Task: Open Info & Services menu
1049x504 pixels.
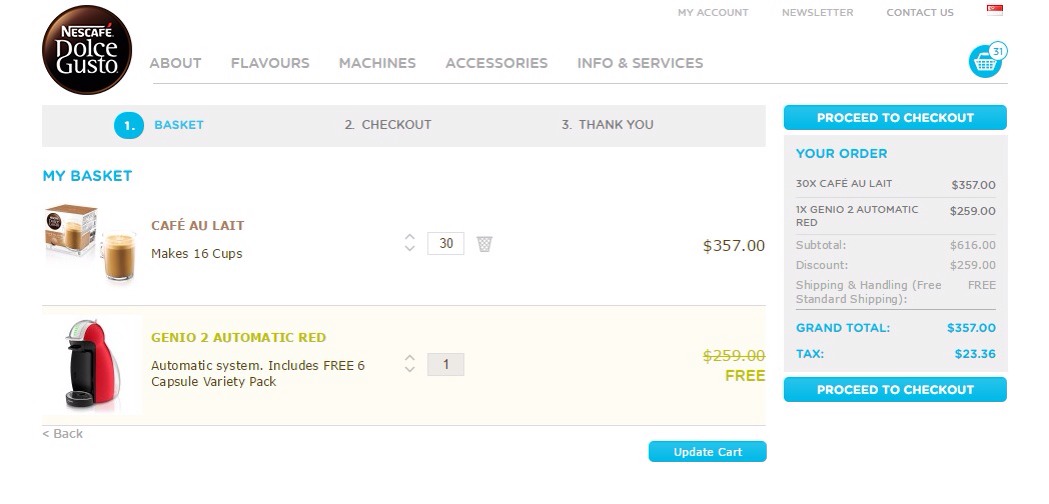Action: [640, 63]
